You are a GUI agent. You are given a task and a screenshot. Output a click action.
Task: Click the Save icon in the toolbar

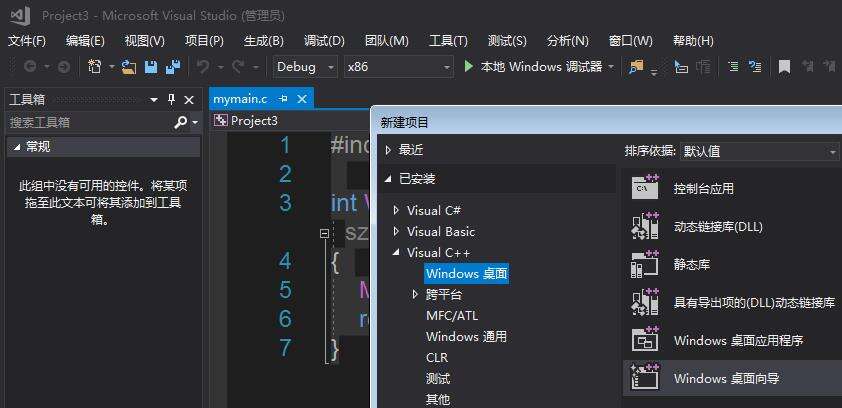tap(151, 67)
